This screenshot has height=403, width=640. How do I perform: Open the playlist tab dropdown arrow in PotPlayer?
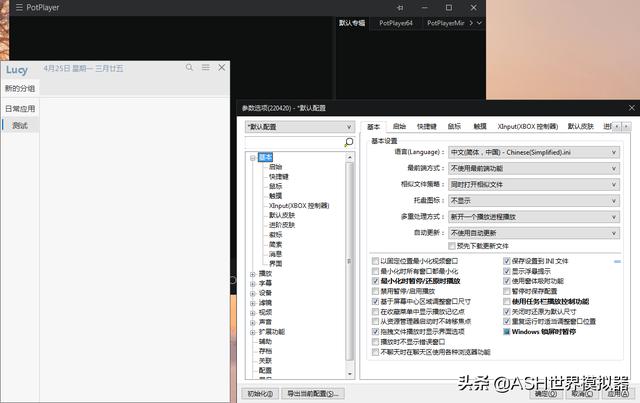click(479, 23)
